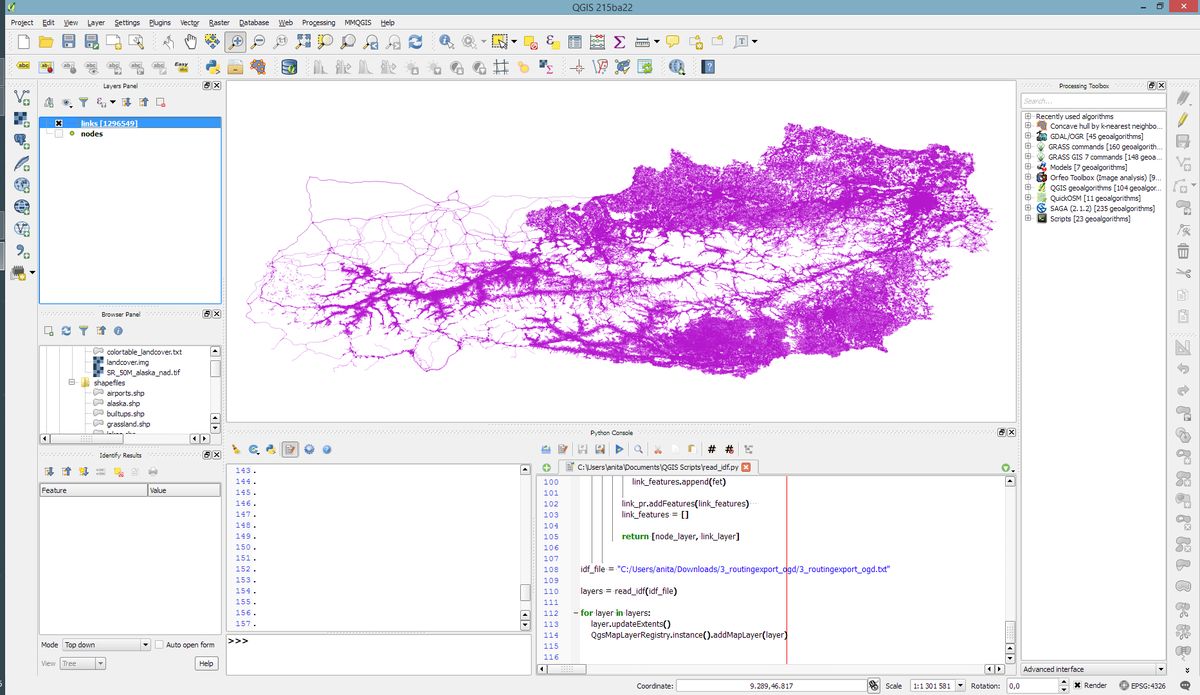Screen dimensions: 1200x695
Task: Click the Identify Features tool
Action: [x=446, y=42]
